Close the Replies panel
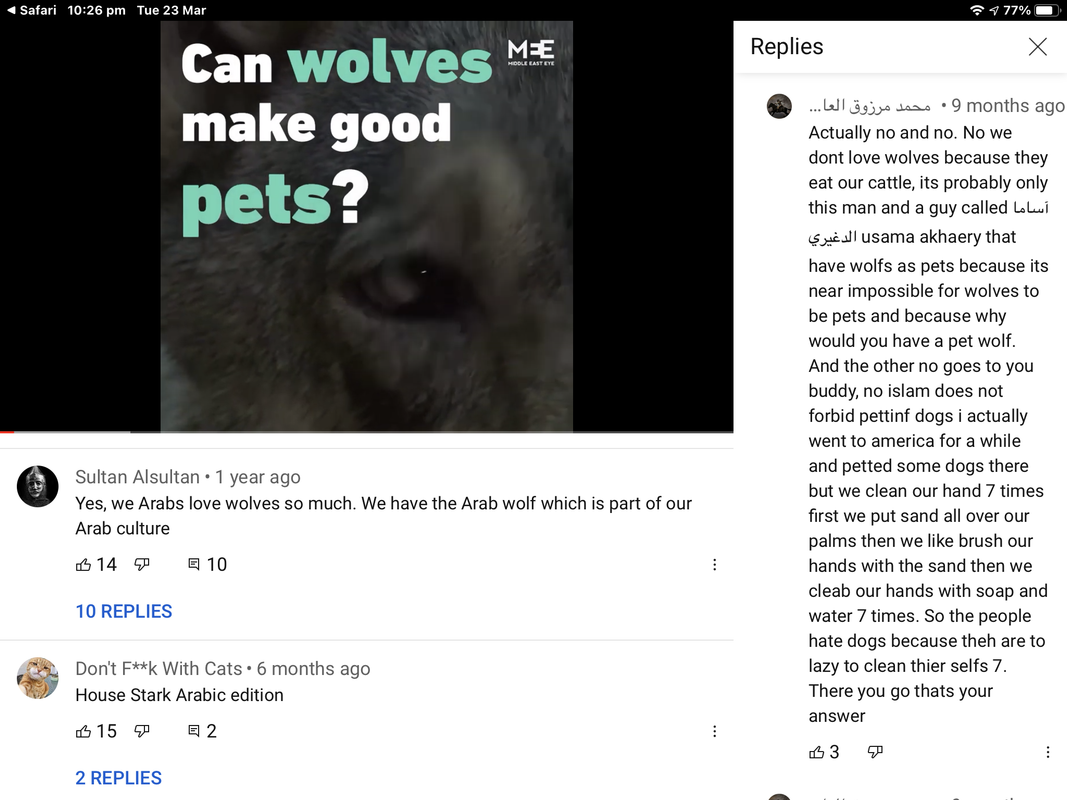The image size is (1067, 800). [1038, 46]
